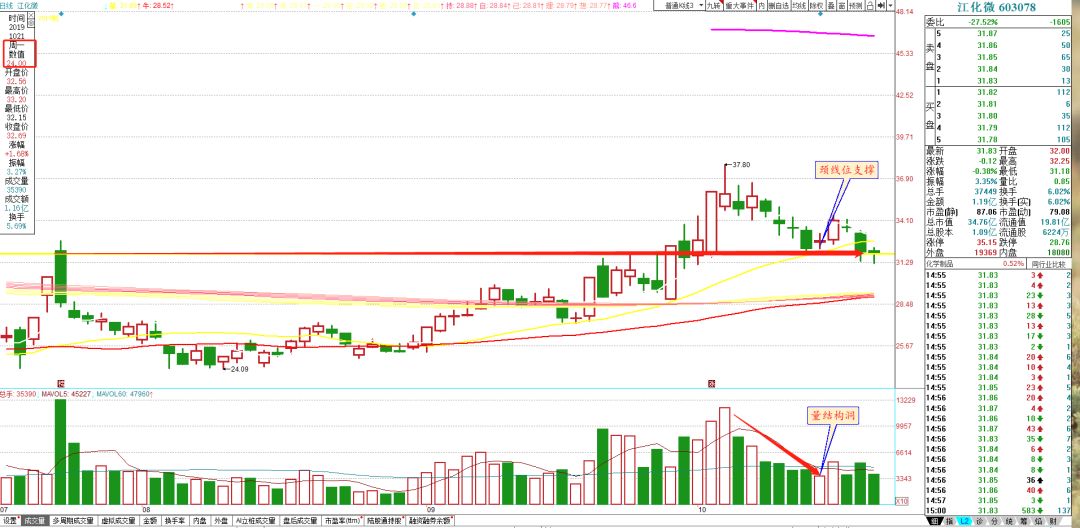Click the 化学制品 industry label
Viewport: 1080px width, 528px height.
click(940, 264)
